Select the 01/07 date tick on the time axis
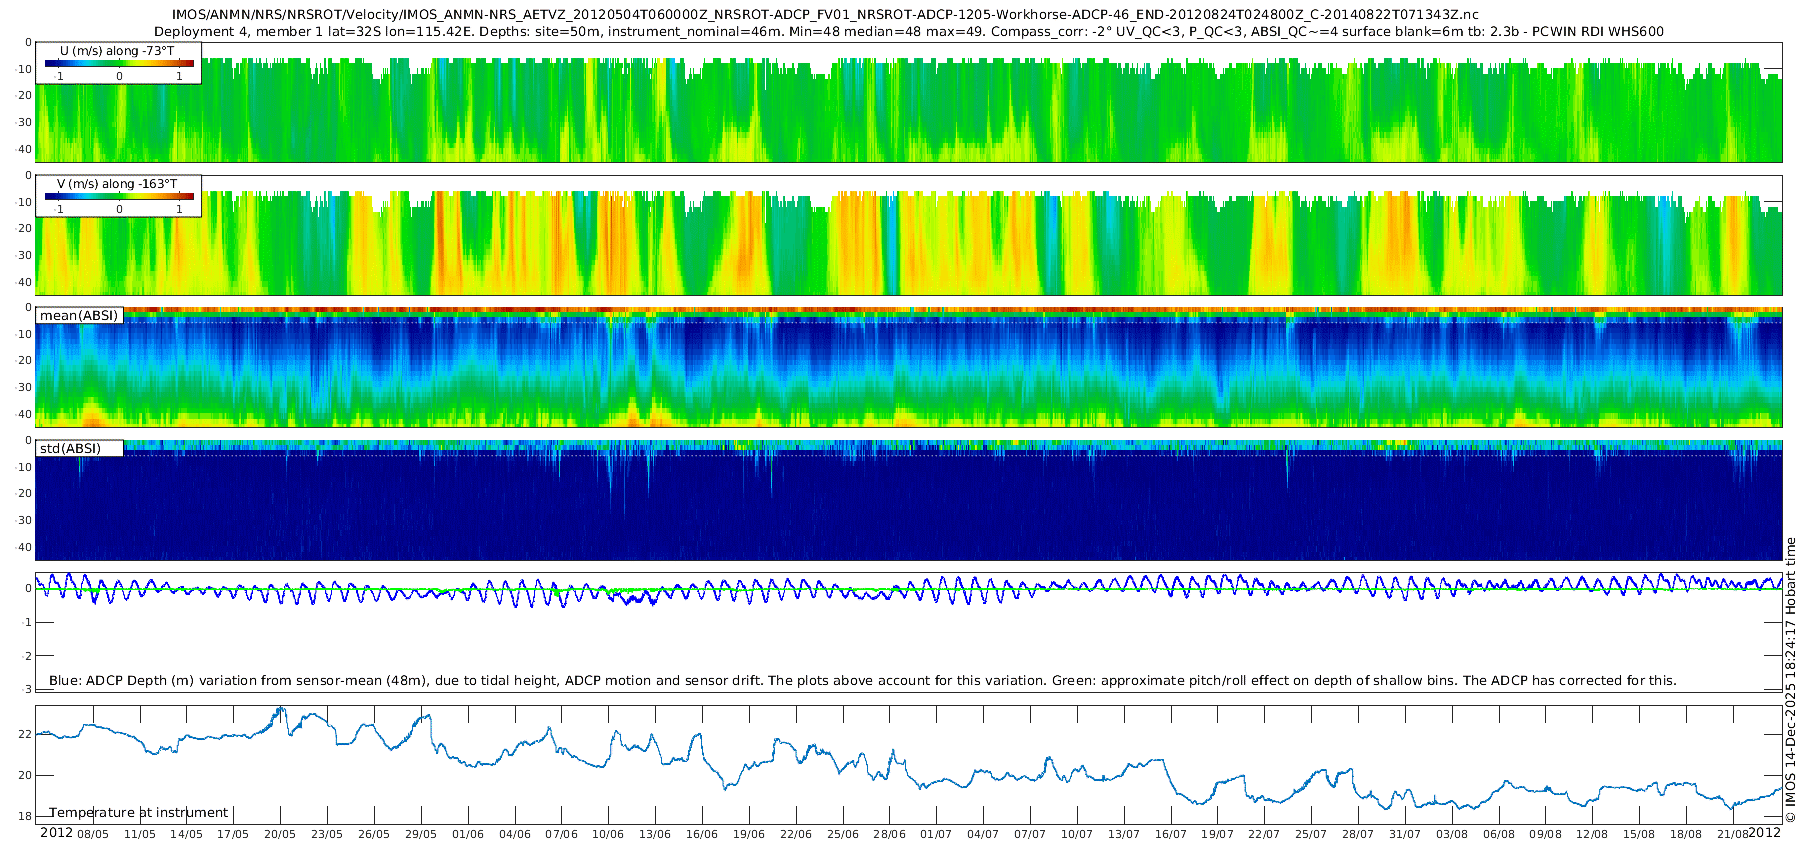Image resolution: width=1800 pixels, height=850 pixels. 936,834
